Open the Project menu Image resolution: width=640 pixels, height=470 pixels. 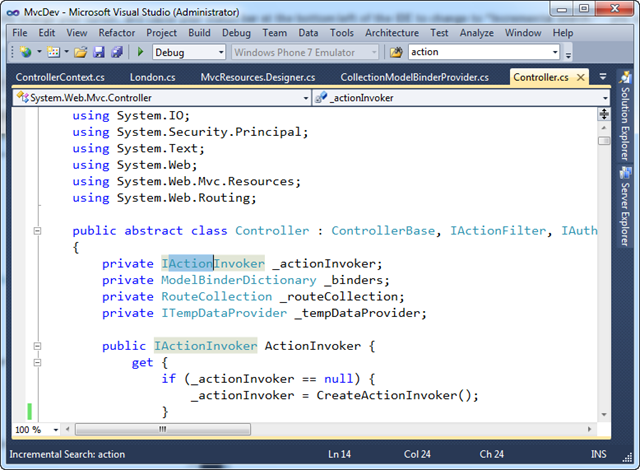pyautogui.click(x=162, y=33)
